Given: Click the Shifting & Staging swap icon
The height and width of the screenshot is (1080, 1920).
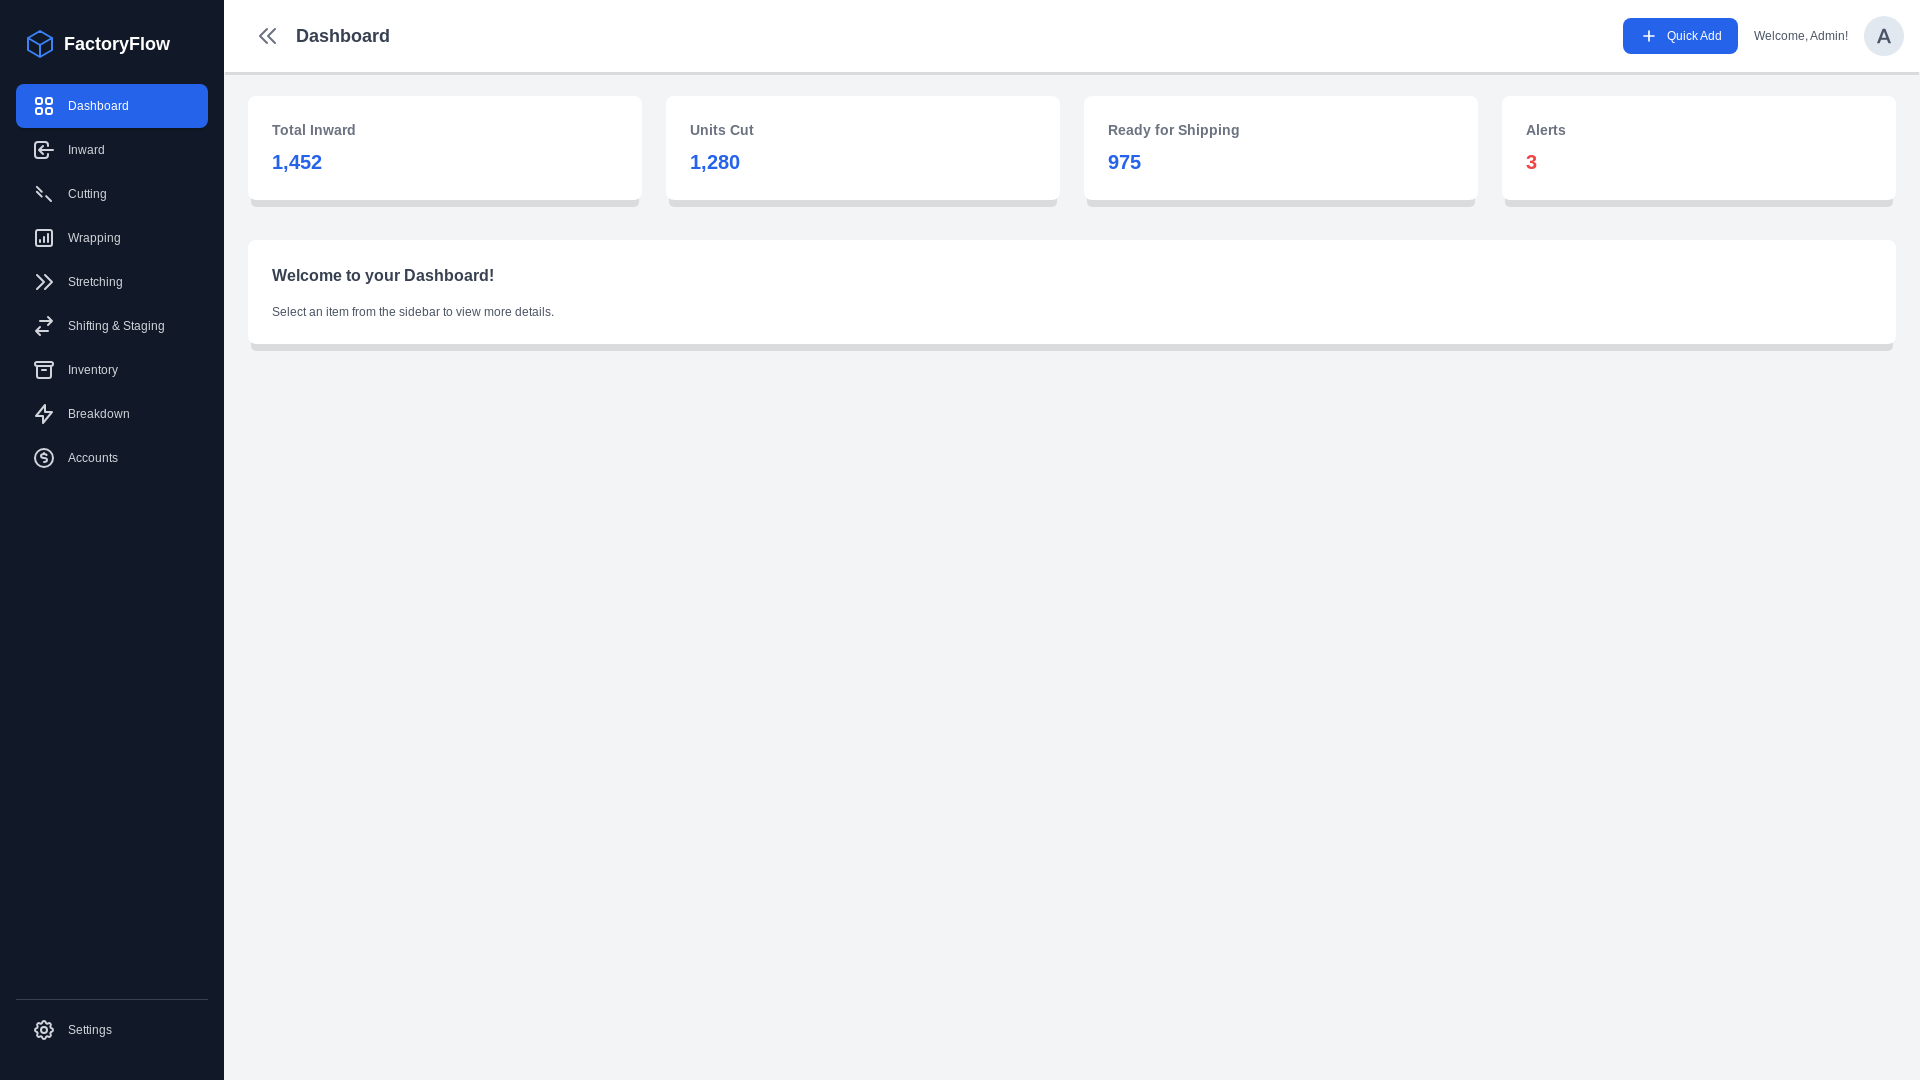Looking at the screenshot, I should (x=44, y=326).
